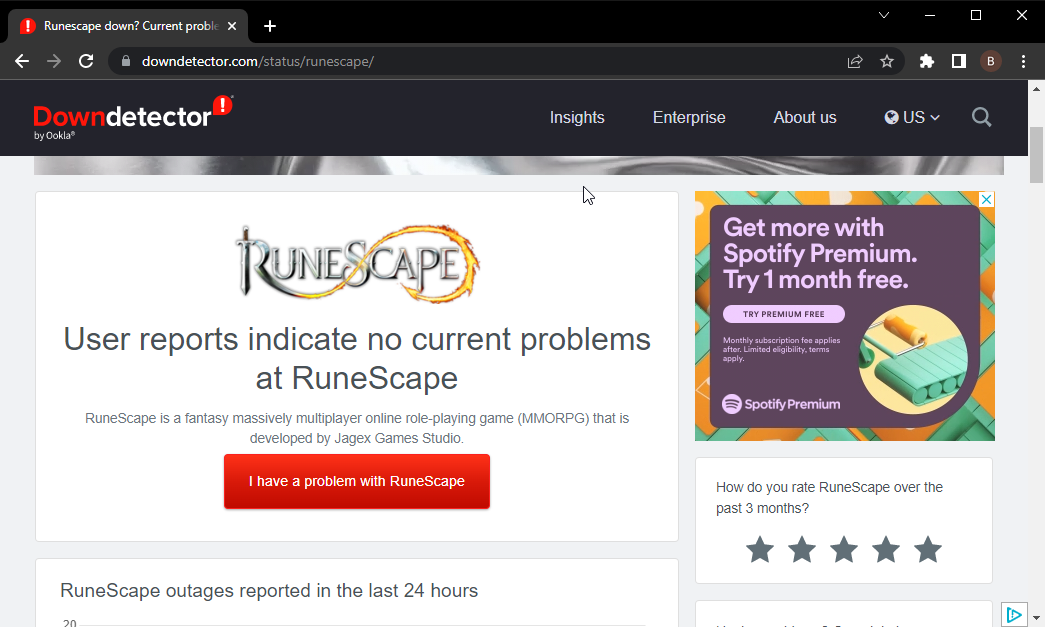Click the RuneScape MMORPG description paragraph
The image size is (1045, 627).
pos(357,428)
